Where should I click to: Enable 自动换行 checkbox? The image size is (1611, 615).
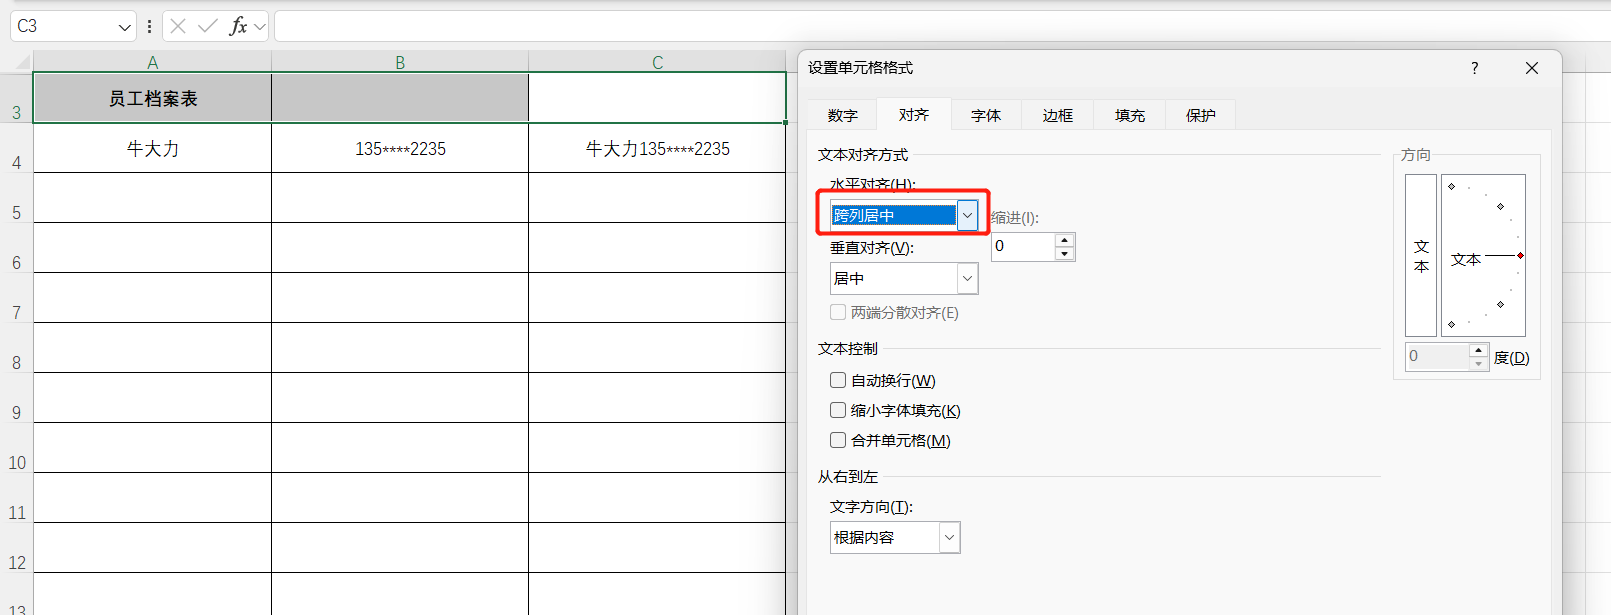838,380
